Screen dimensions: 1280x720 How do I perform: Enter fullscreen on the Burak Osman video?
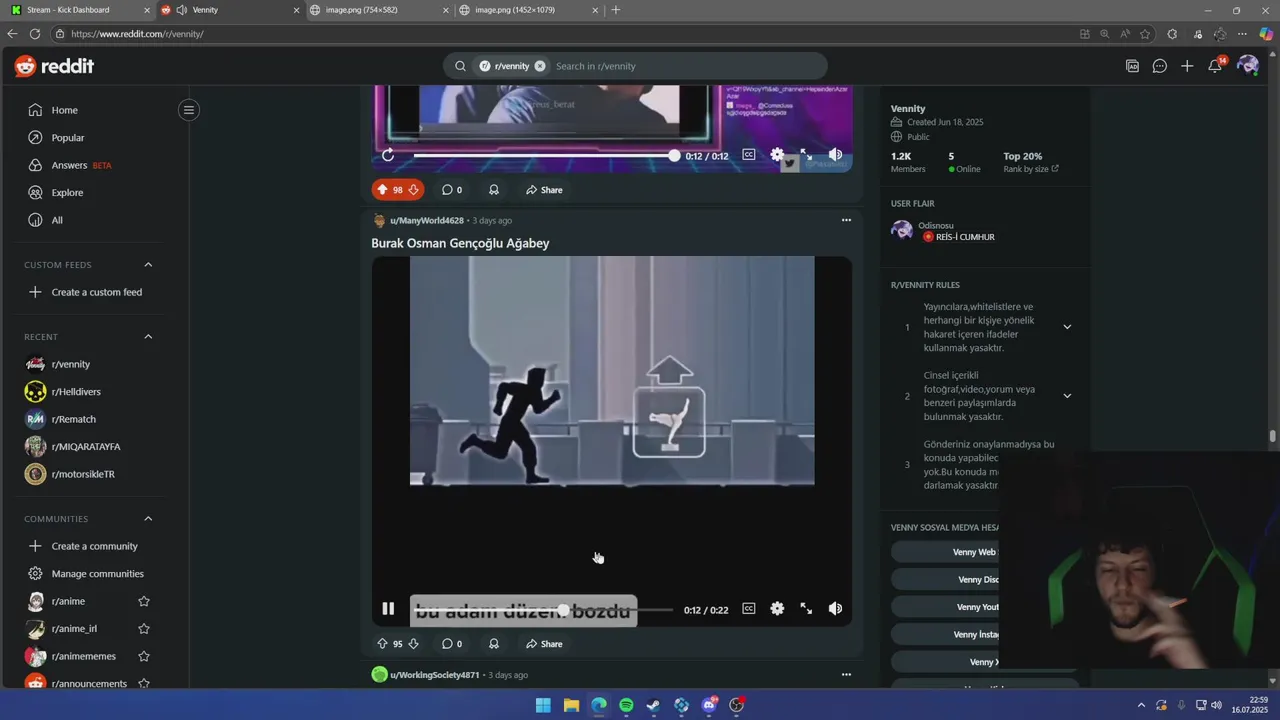tap(806, 609)
